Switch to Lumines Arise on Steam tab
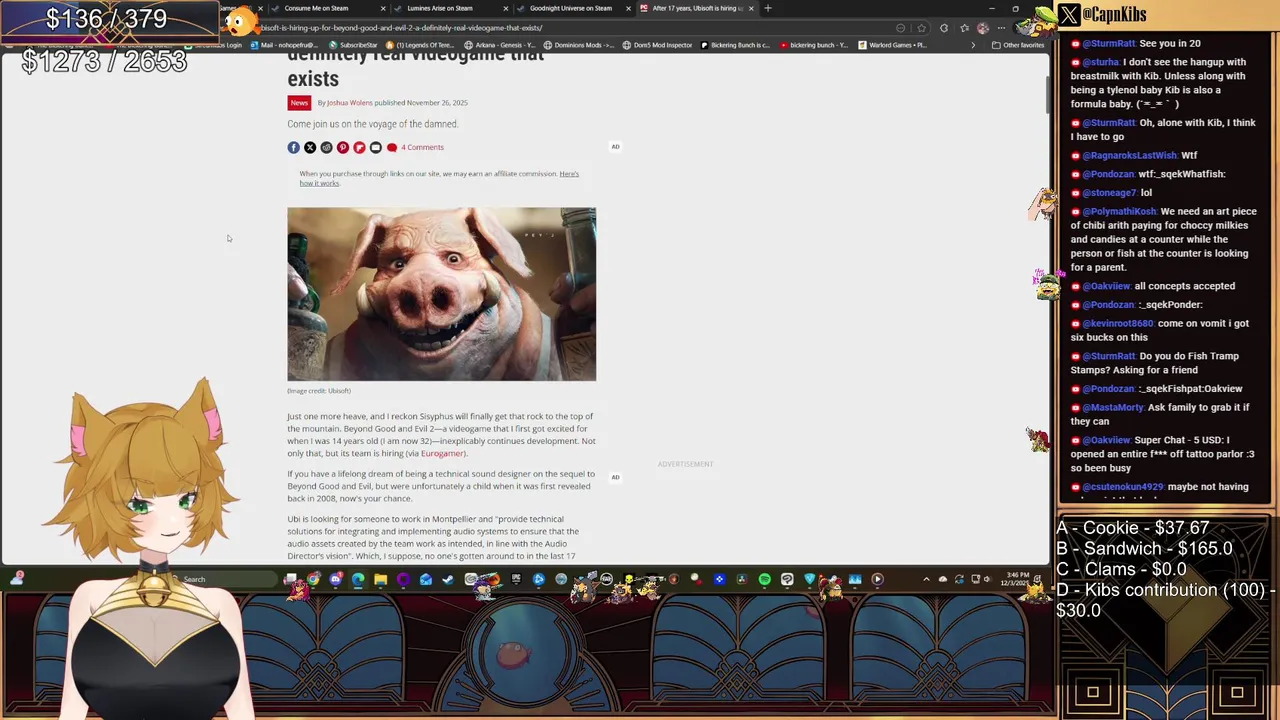This screenshot has height=720, width=1280. tap(439, 8)
